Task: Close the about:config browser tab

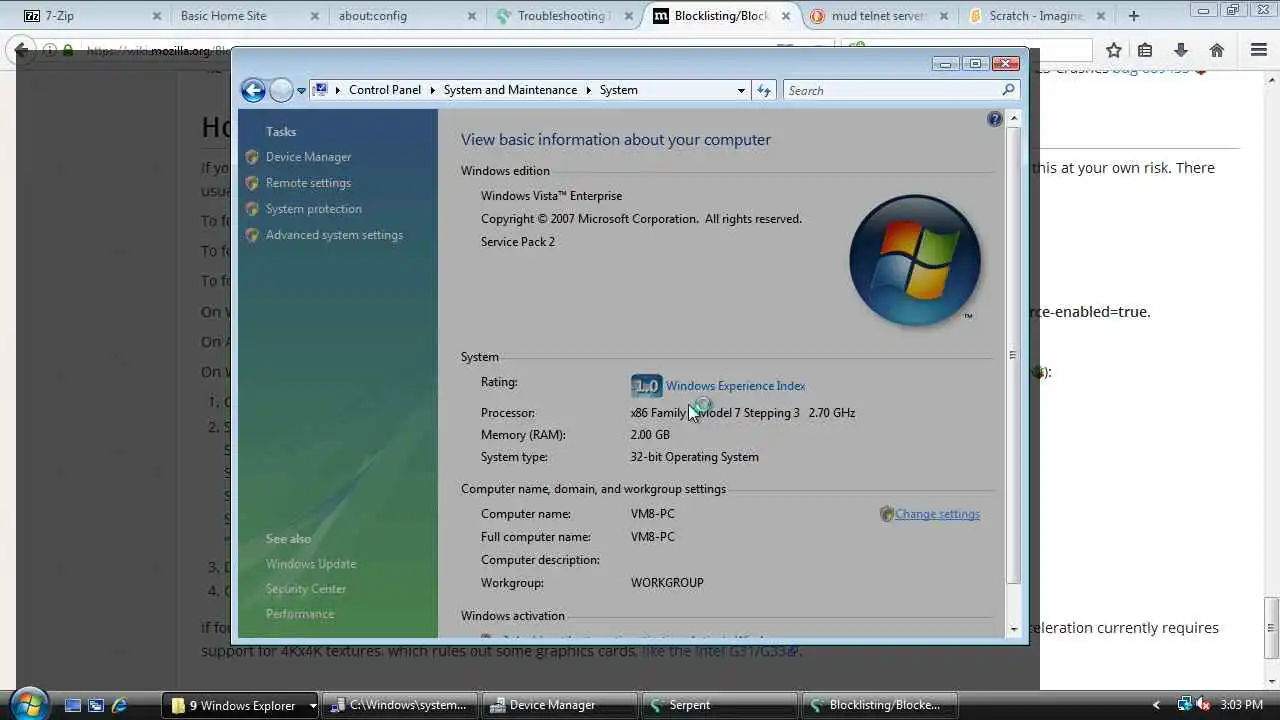Action: pos(472,16)
